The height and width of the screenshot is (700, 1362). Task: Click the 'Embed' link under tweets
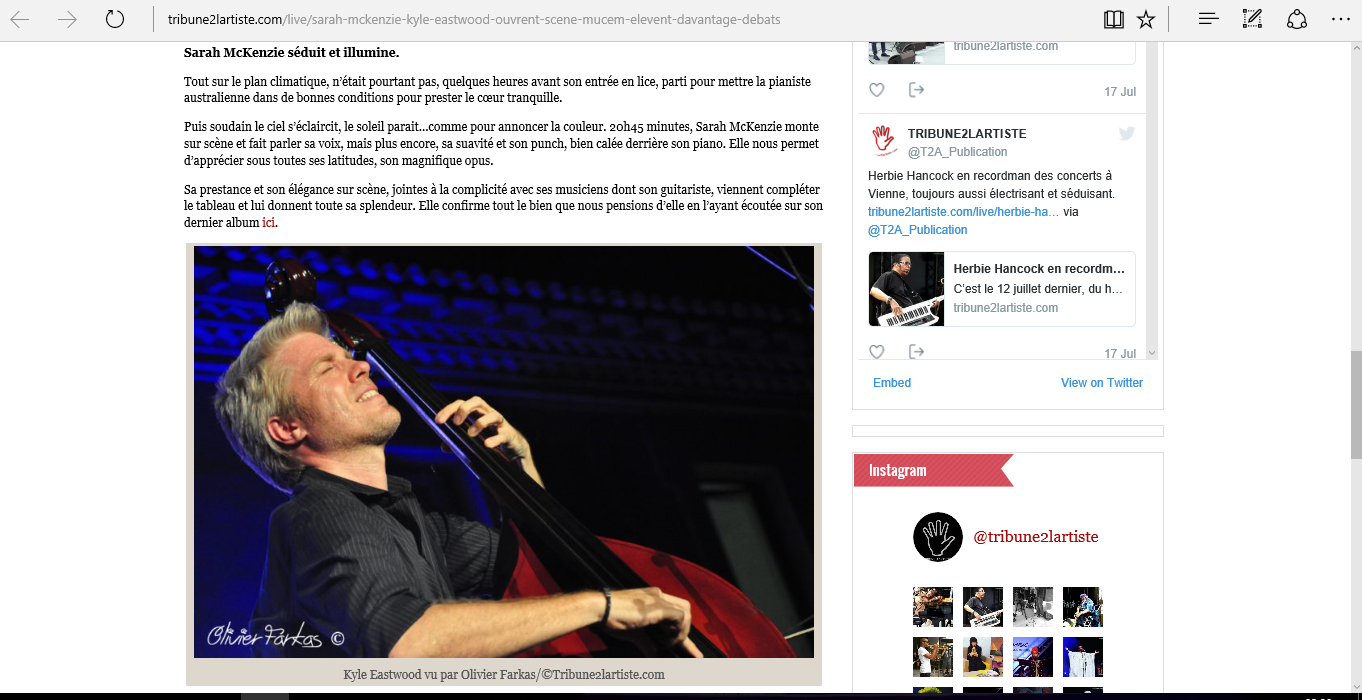tap(892, 383)
